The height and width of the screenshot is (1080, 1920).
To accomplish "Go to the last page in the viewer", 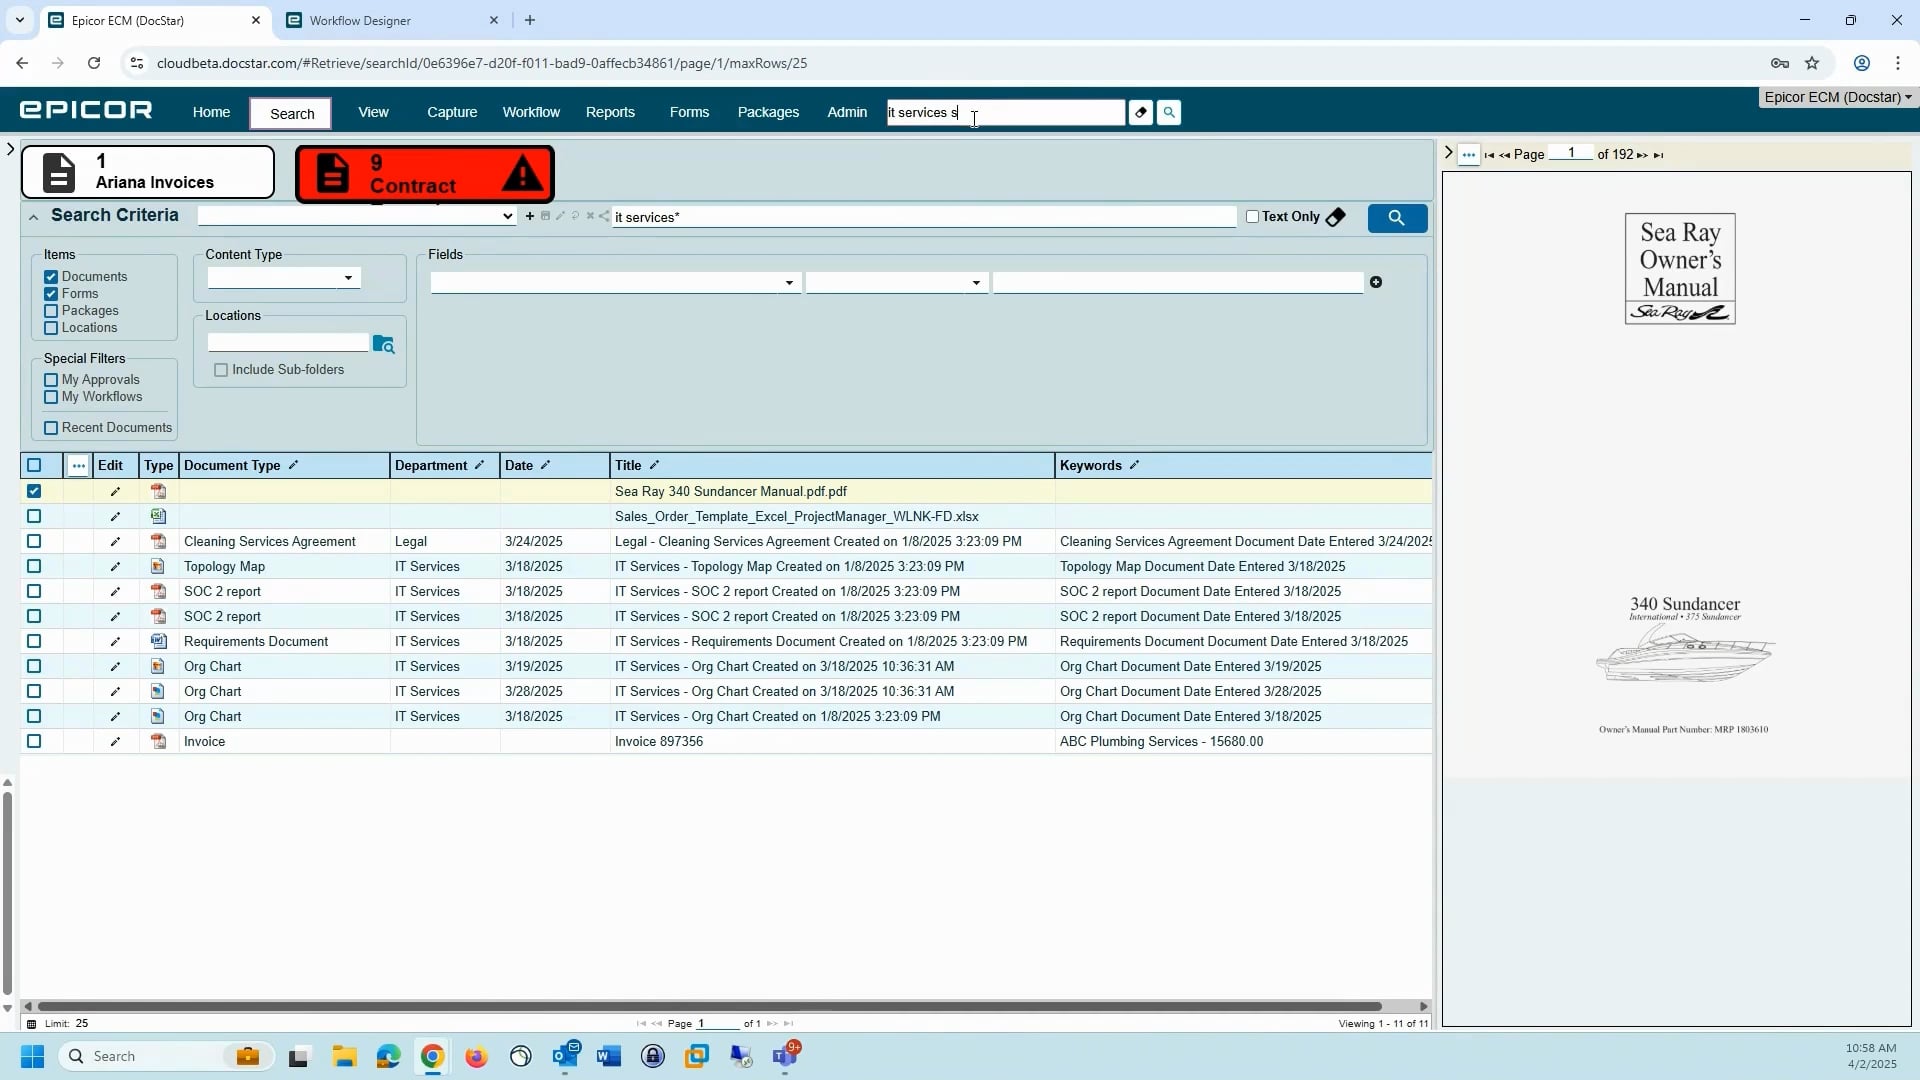I will (1658, 155).
